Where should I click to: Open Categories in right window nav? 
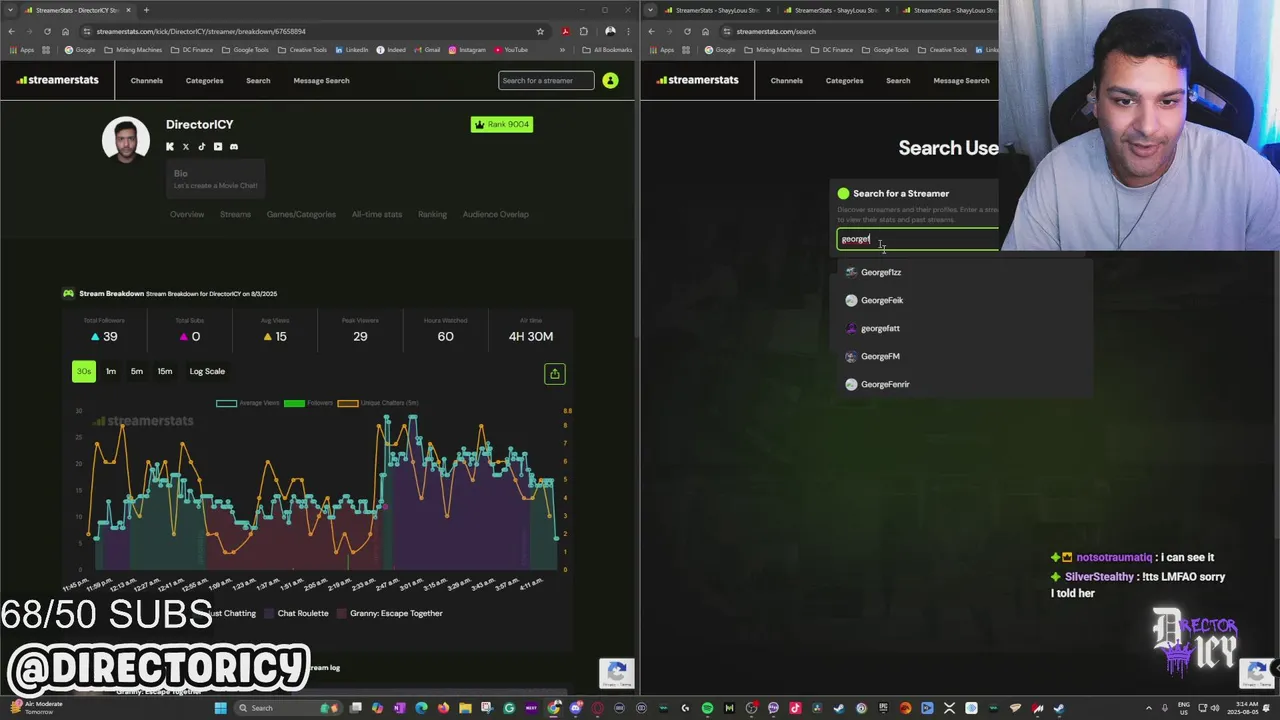[x=844, y=80]
